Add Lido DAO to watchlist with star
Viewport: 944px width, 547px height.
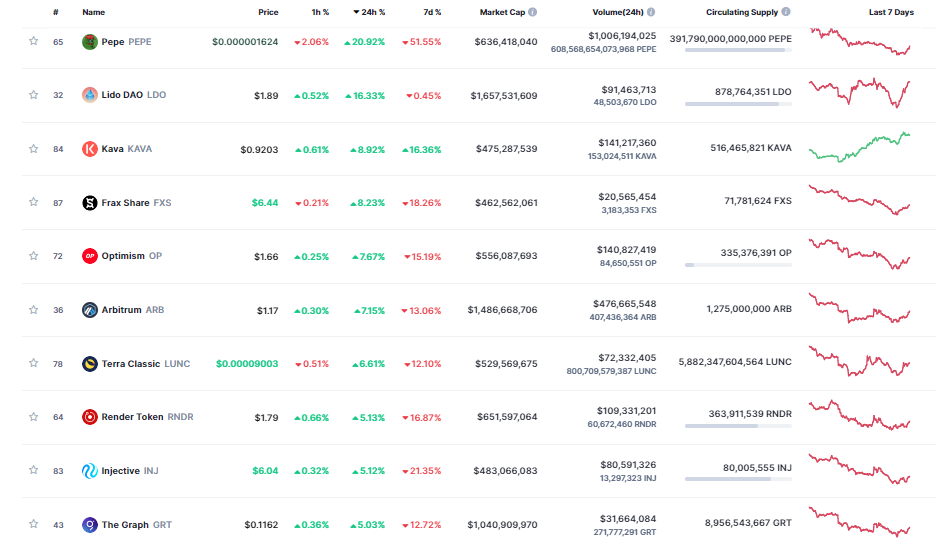(34, 94)
